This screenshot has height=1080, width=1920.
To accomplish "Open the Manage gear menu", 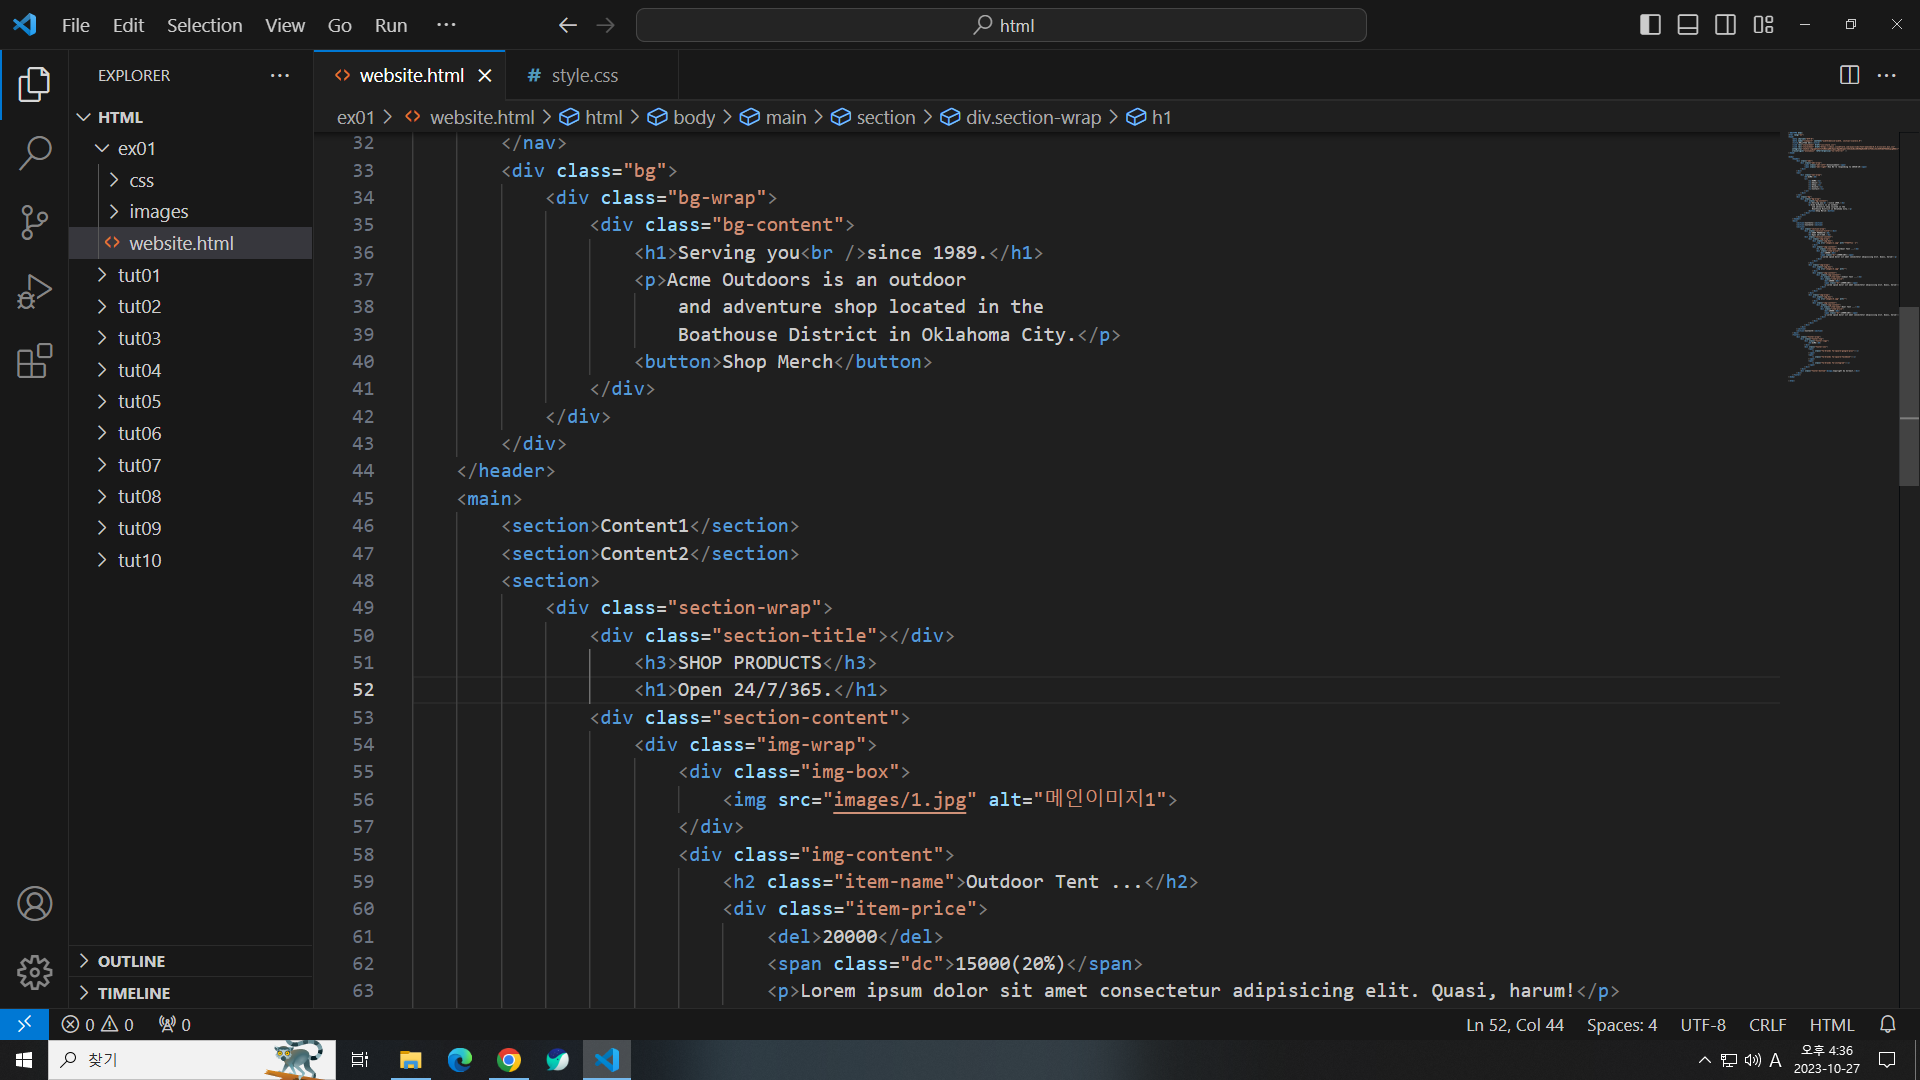I will [34, 972].
